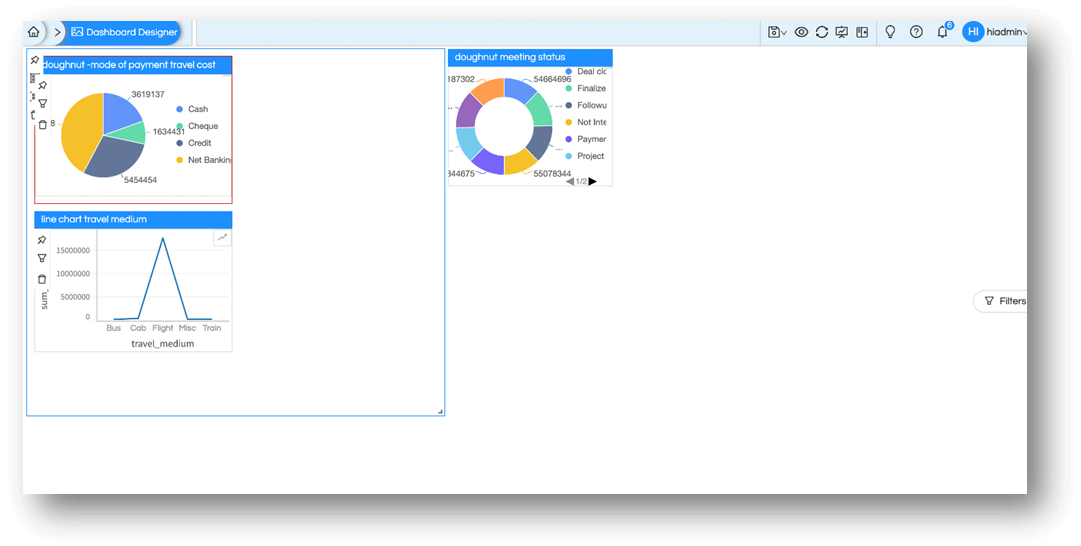Toggle the Finalize legend entry
Viewport: 1081px width, 546px height.
point(585,88)
